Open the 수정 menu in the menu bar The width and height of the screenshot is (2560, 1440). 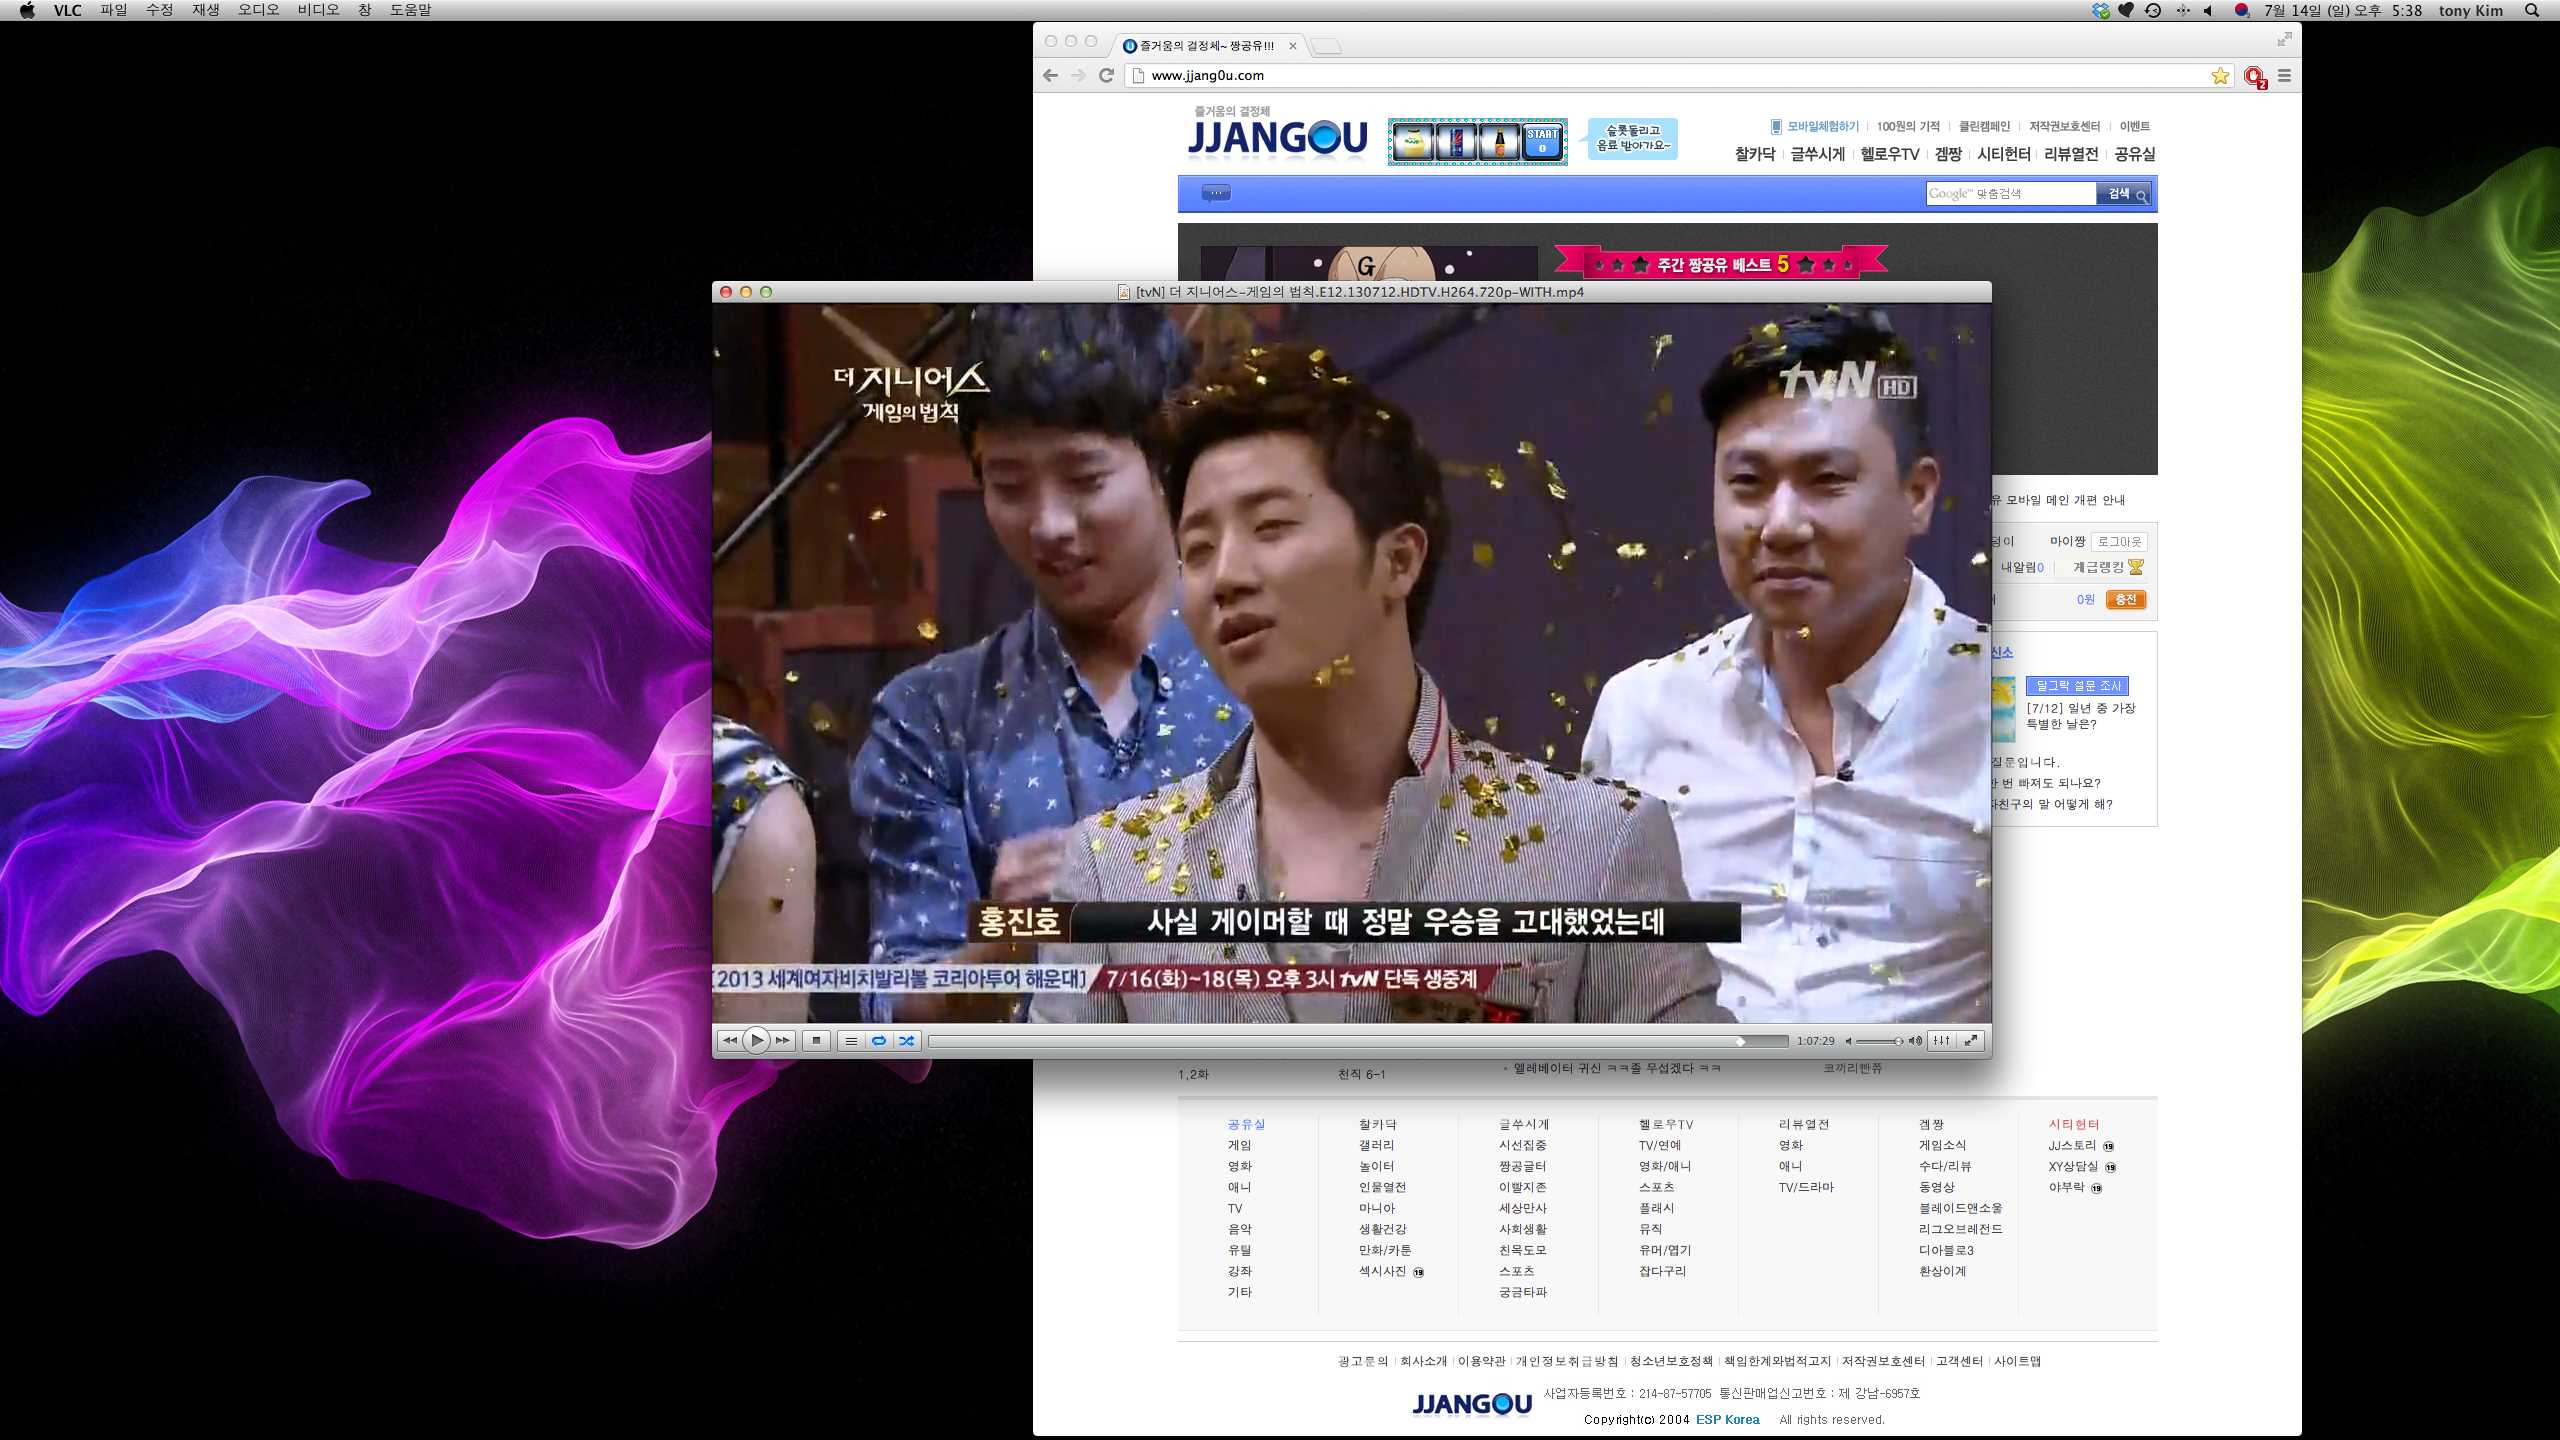pos(160,10)
